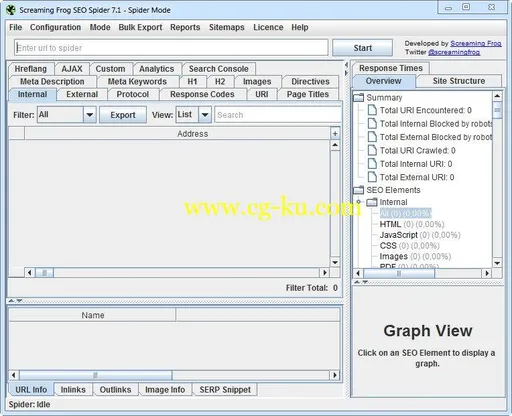
Task: Click the Name column header
Action: pos(92,315)
